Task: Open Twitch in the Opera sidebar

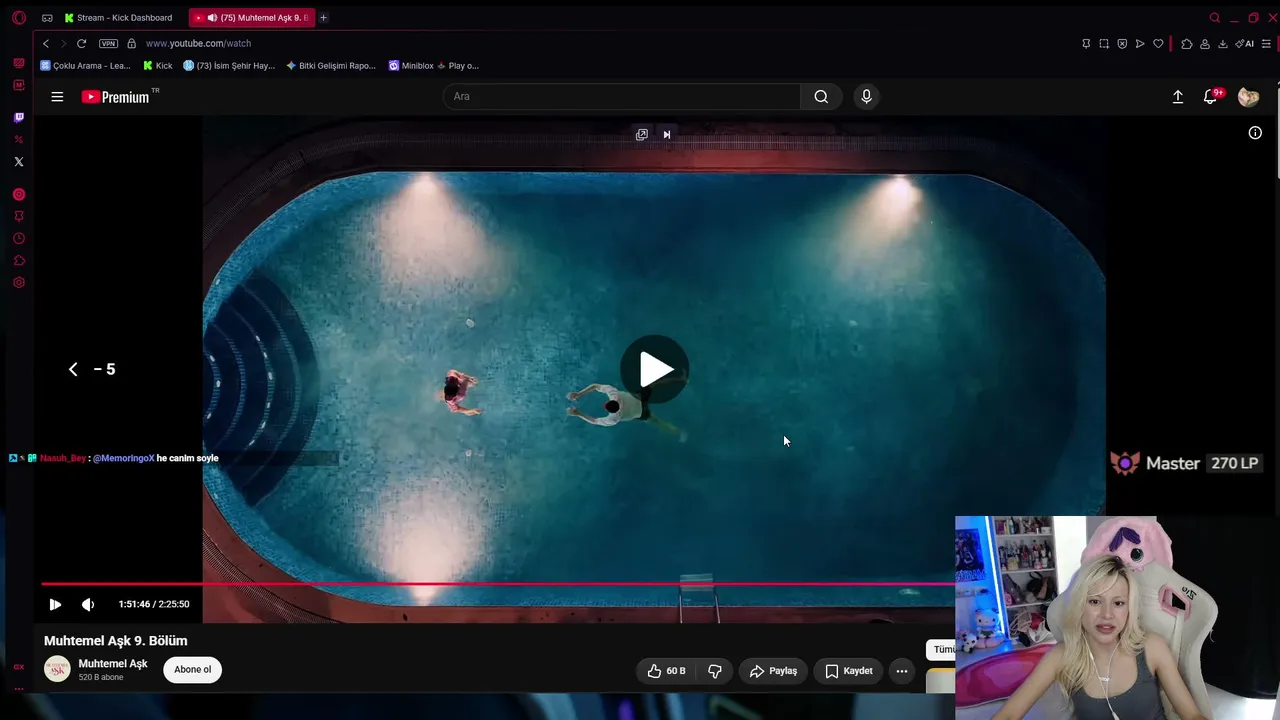Action: 19,118
